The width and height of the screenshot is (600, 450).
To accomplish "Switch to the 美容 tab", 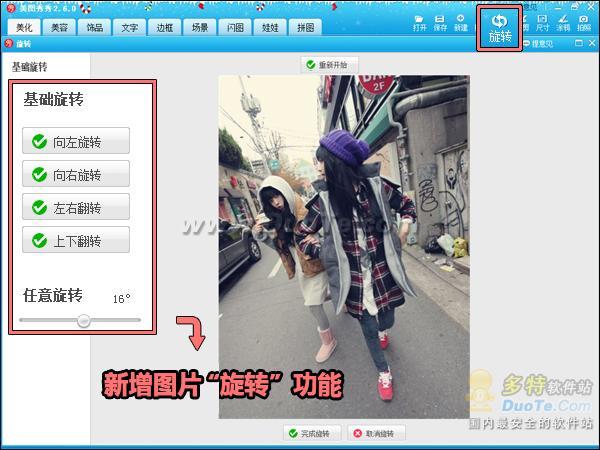I will [x=60, y=28].
